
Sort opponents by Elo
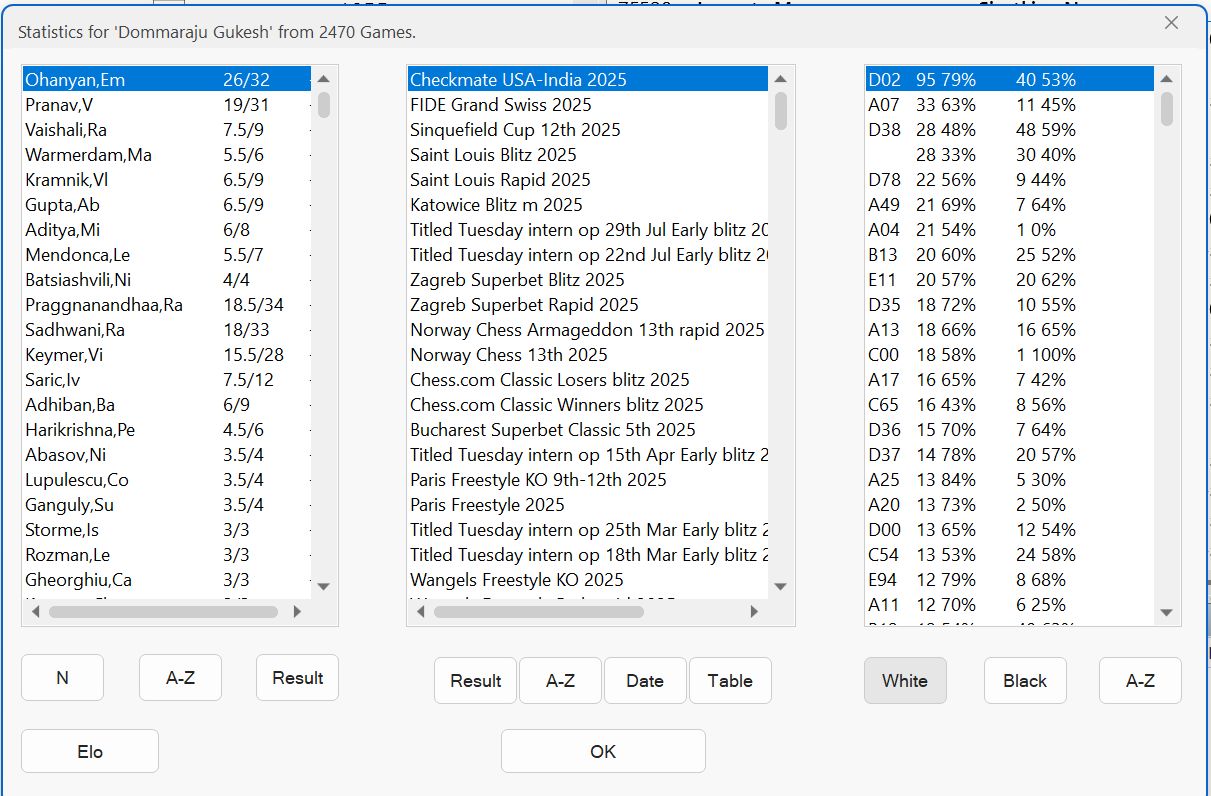pos(90,751)
